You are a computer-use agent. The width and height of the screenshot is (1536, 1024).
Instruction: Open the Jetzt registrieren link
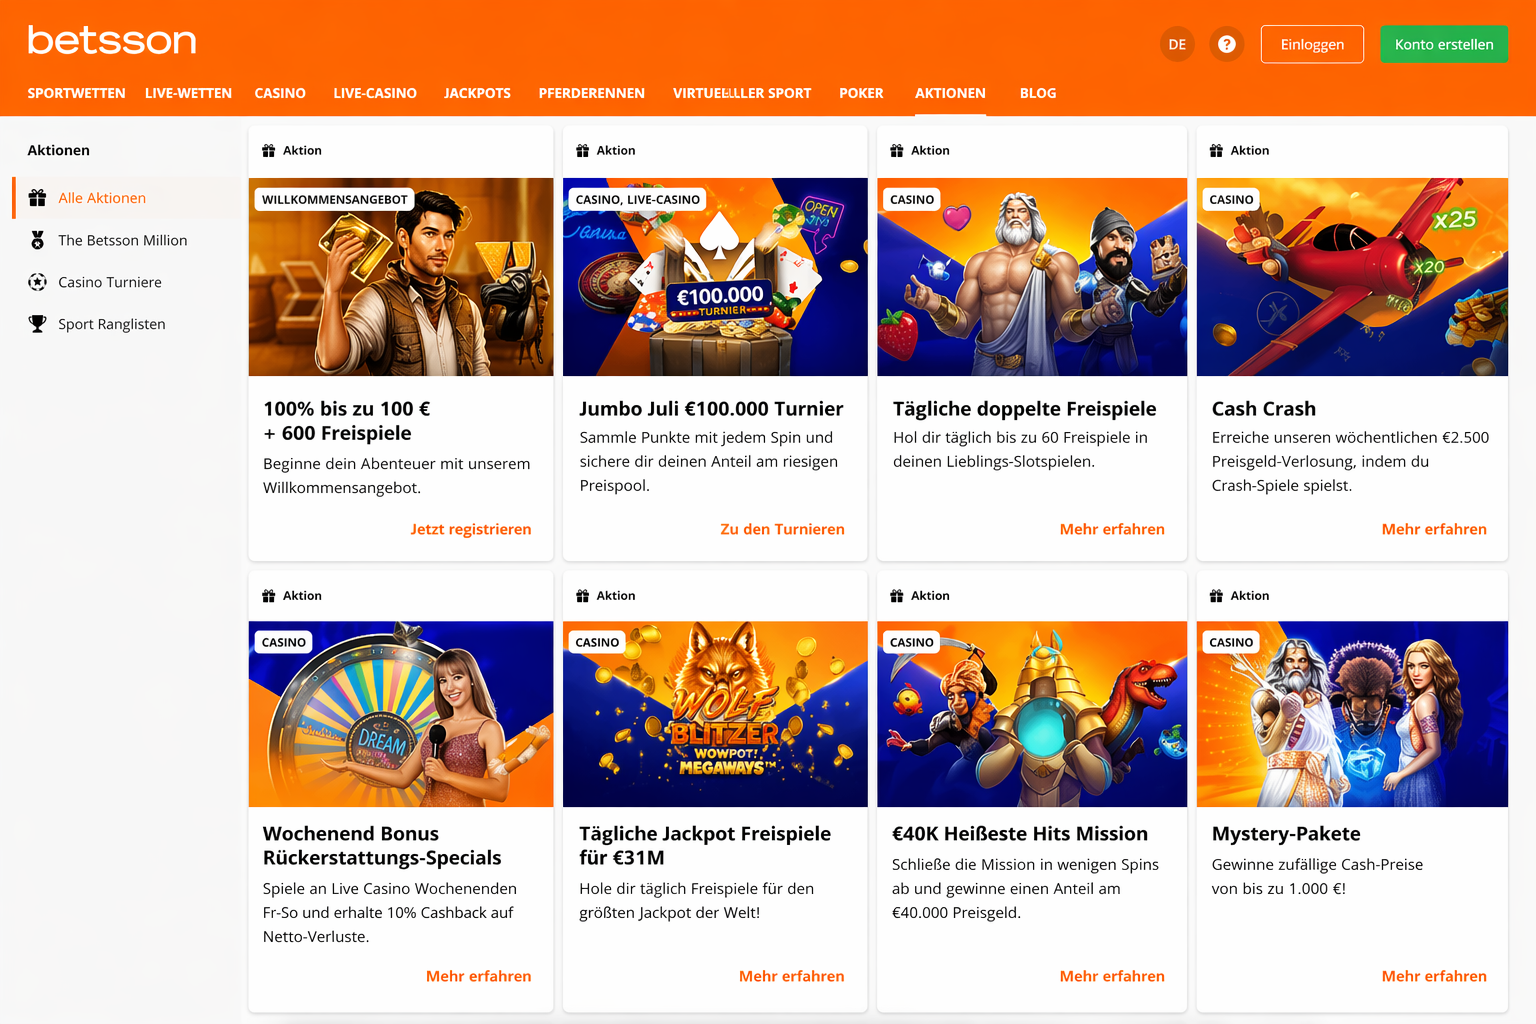[471, 529]
